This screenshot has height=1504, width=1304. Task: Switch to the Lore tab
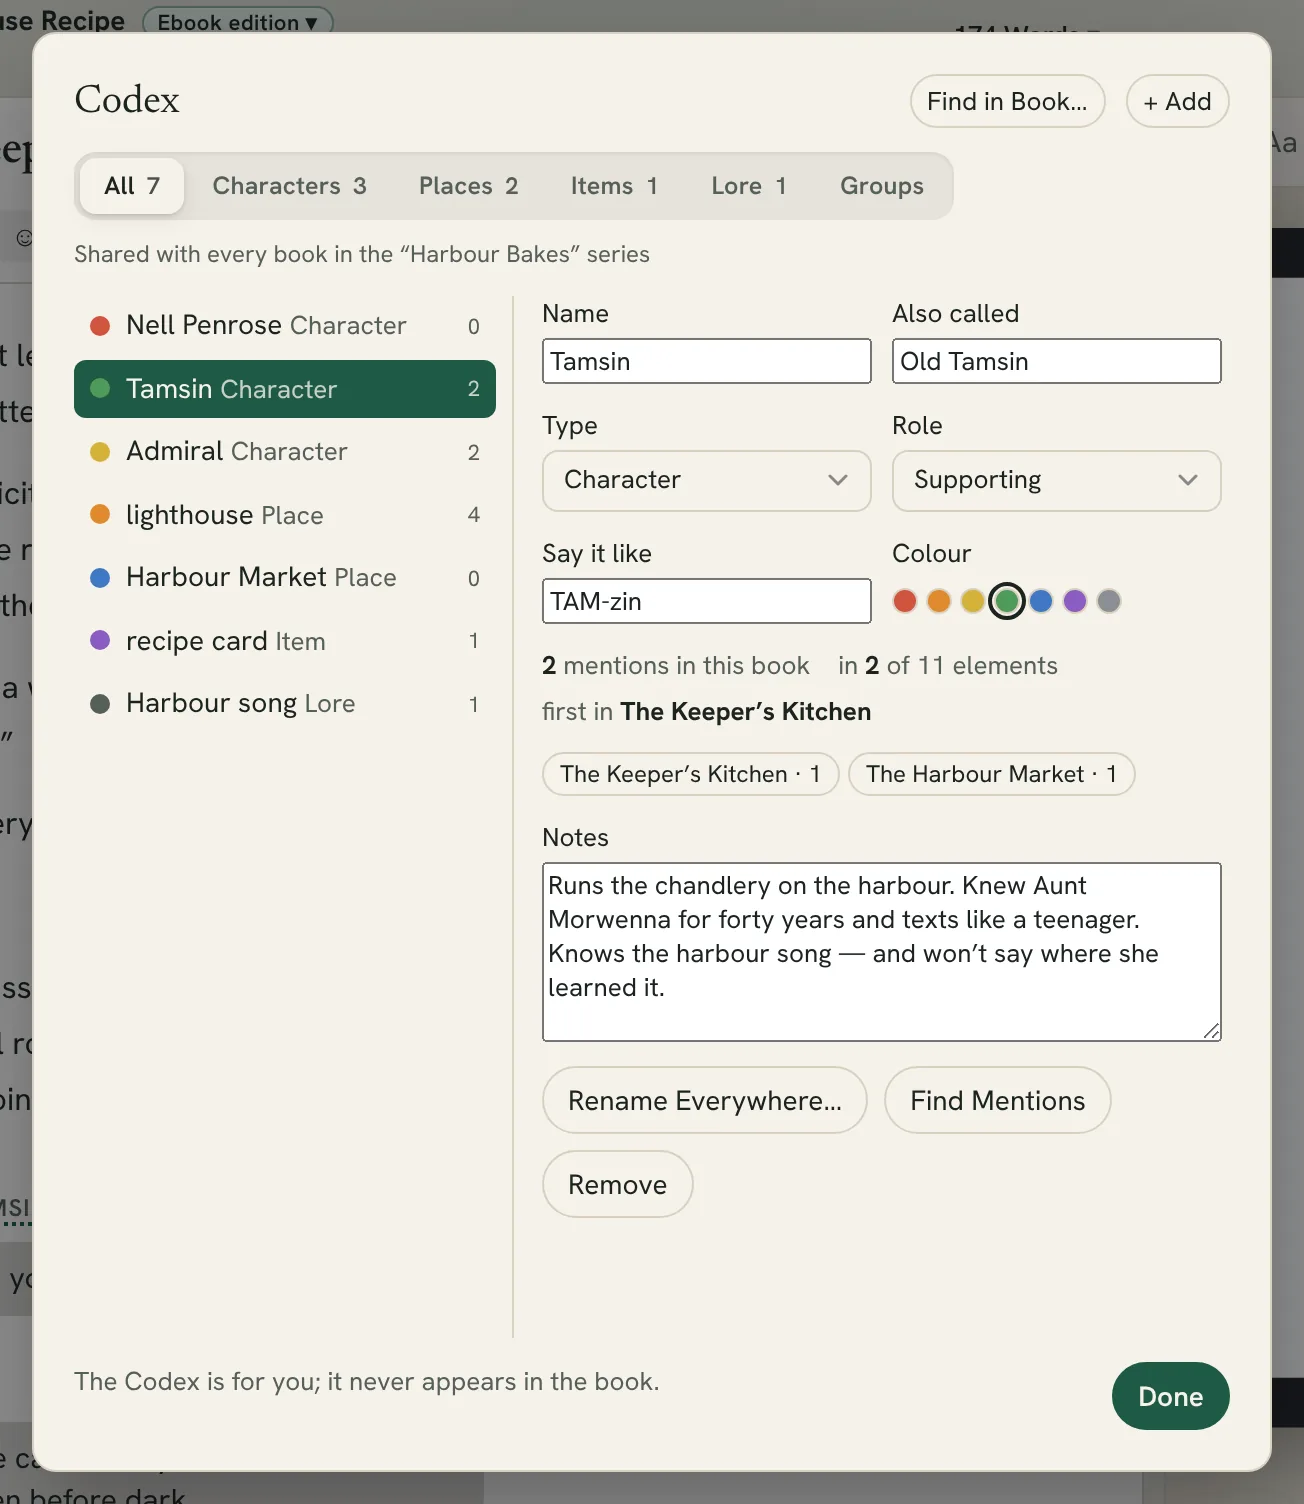(x=749, y=186)
